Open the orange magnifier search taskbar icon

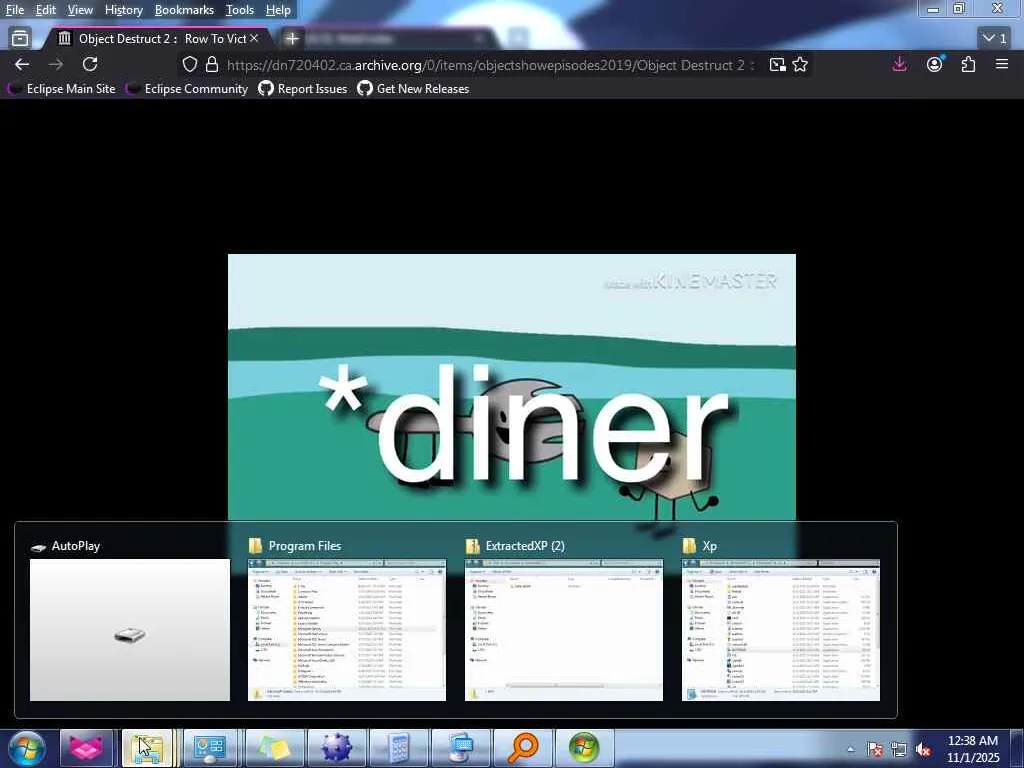(522, 748)
